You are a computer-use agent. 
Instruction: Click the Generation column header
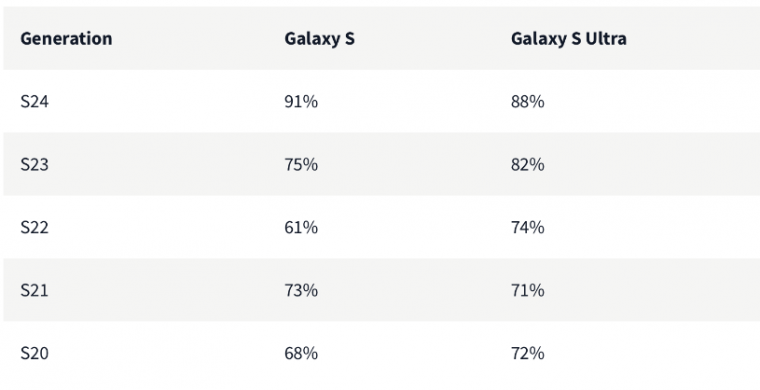pos(66,38)
